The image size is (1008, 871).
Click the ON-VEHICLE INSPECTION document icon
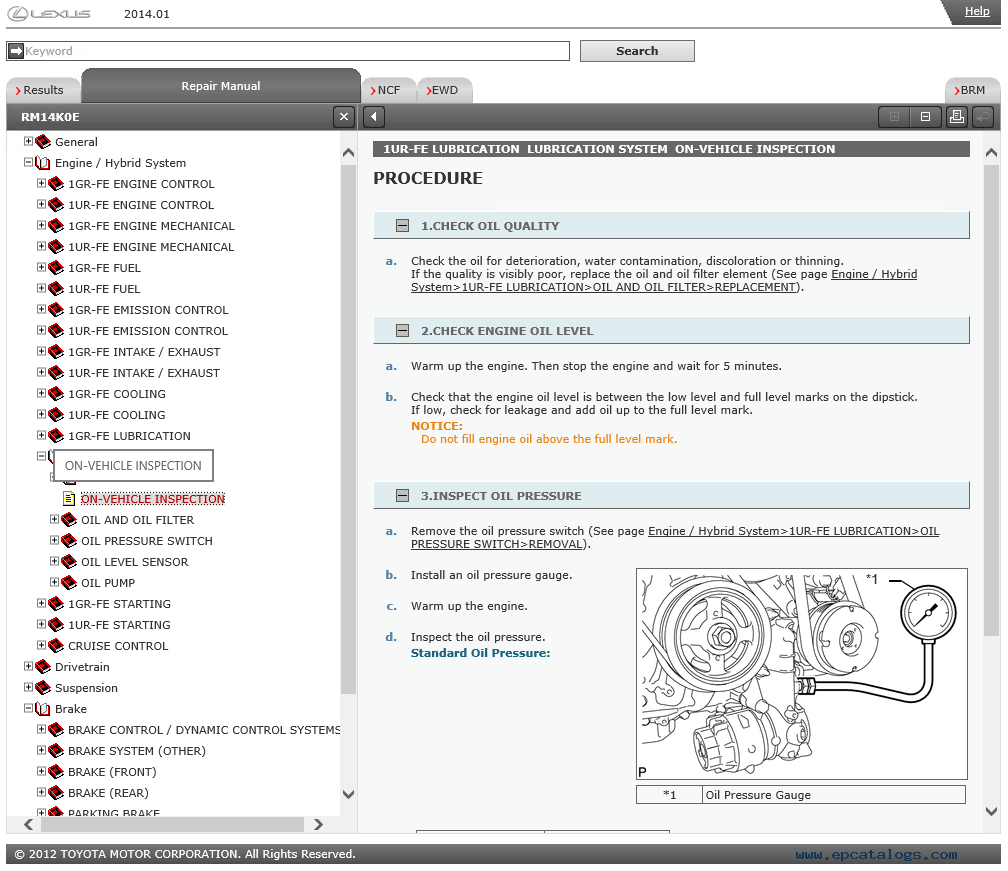(x=69, y=499)
